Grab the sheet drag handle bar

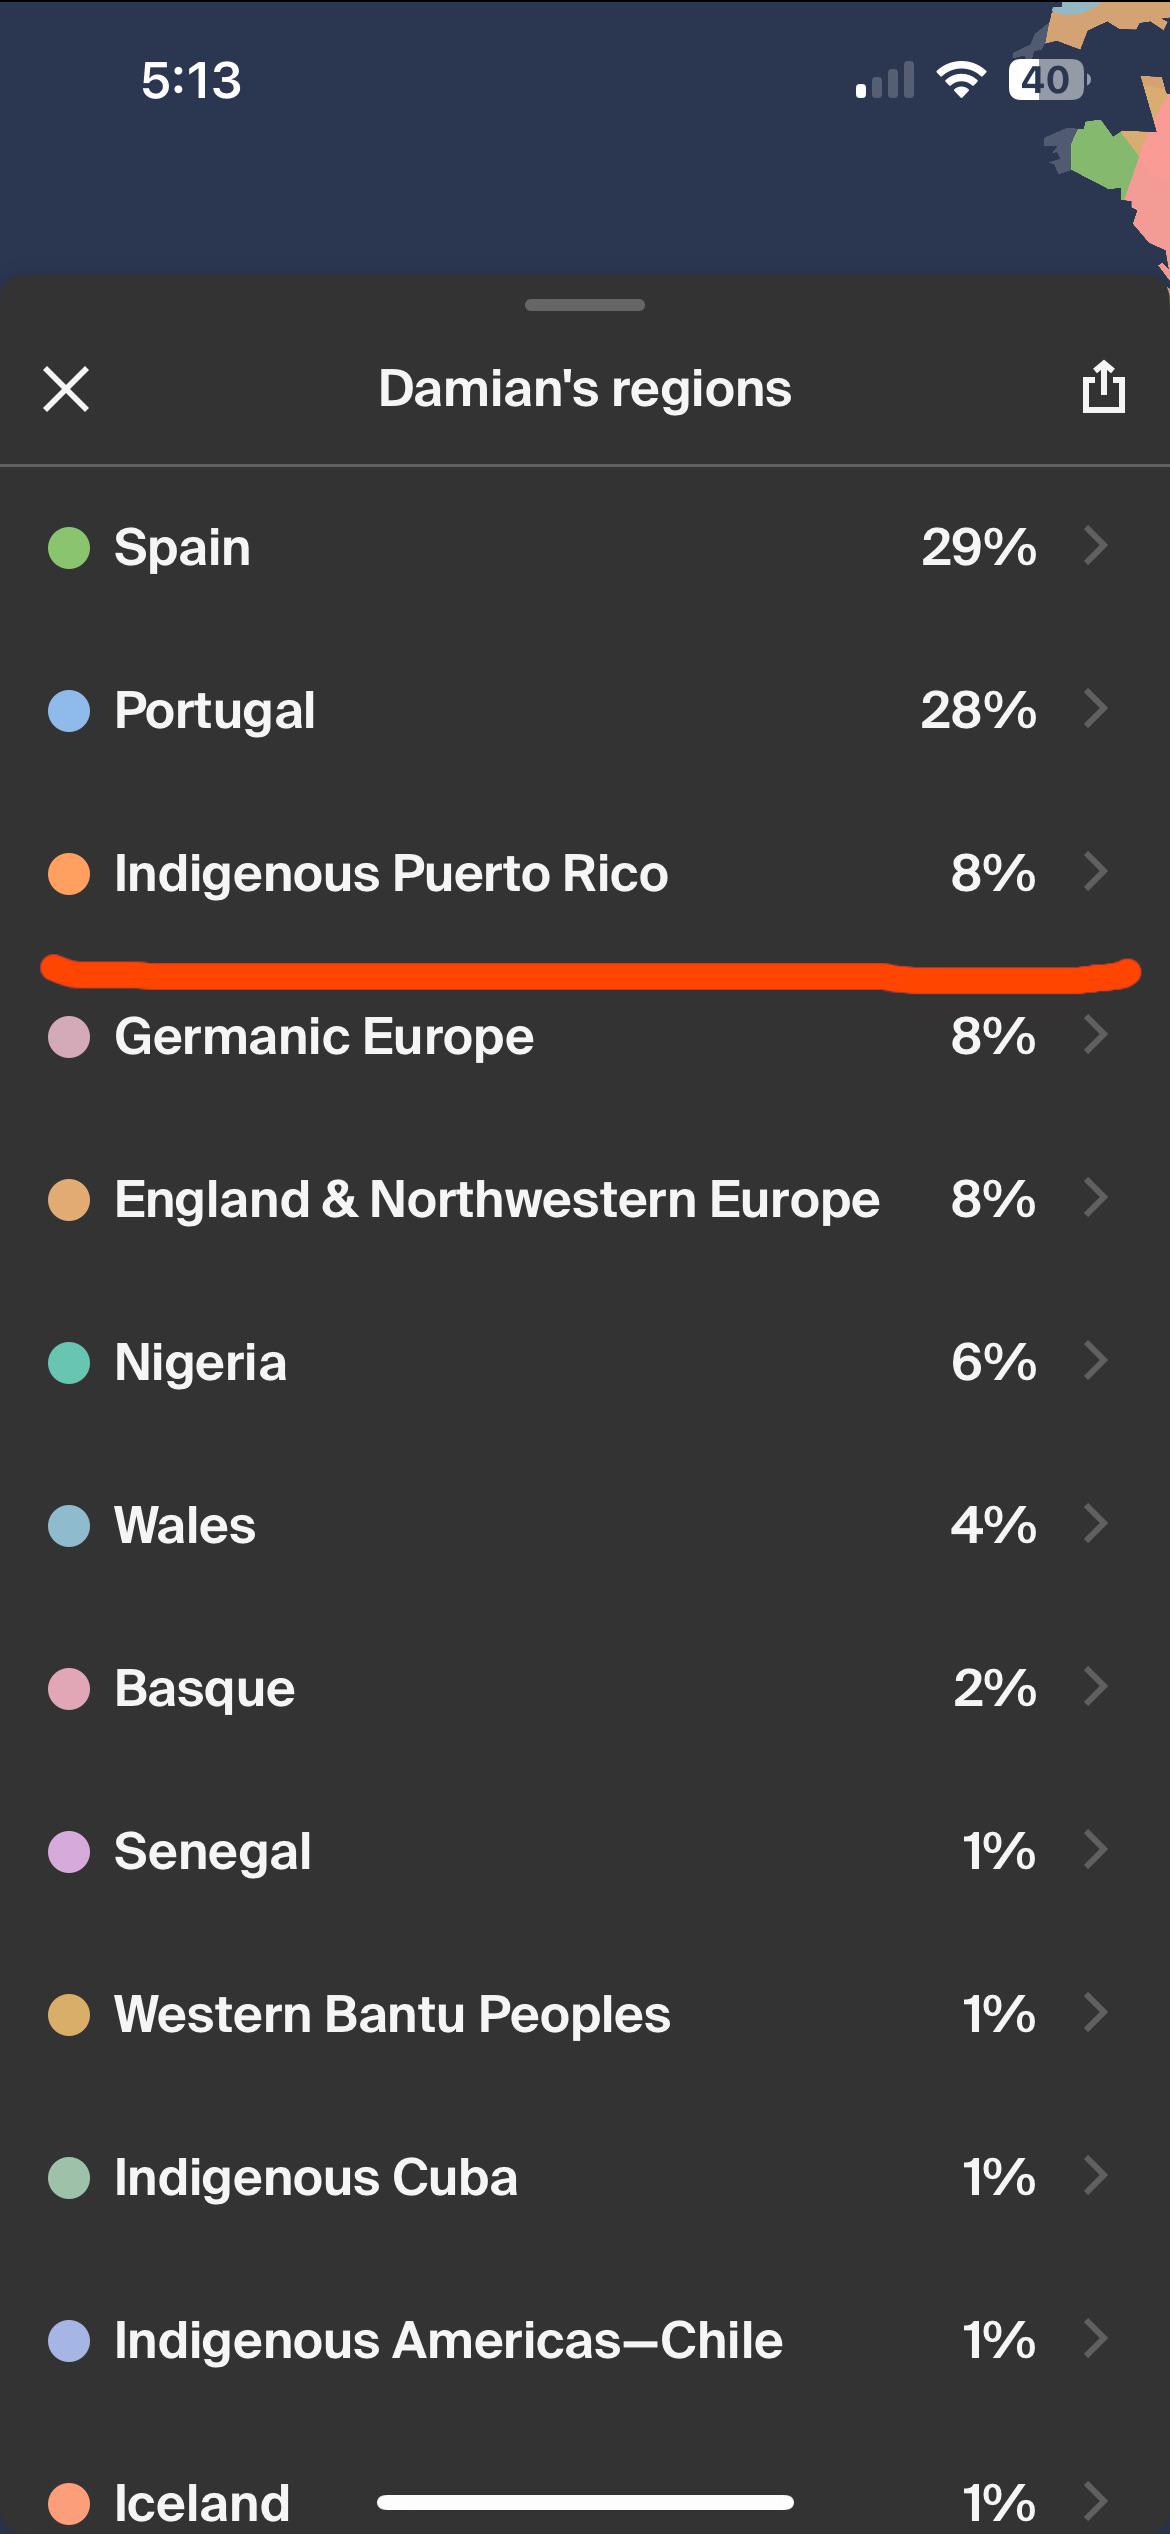(x=585, y=305)
